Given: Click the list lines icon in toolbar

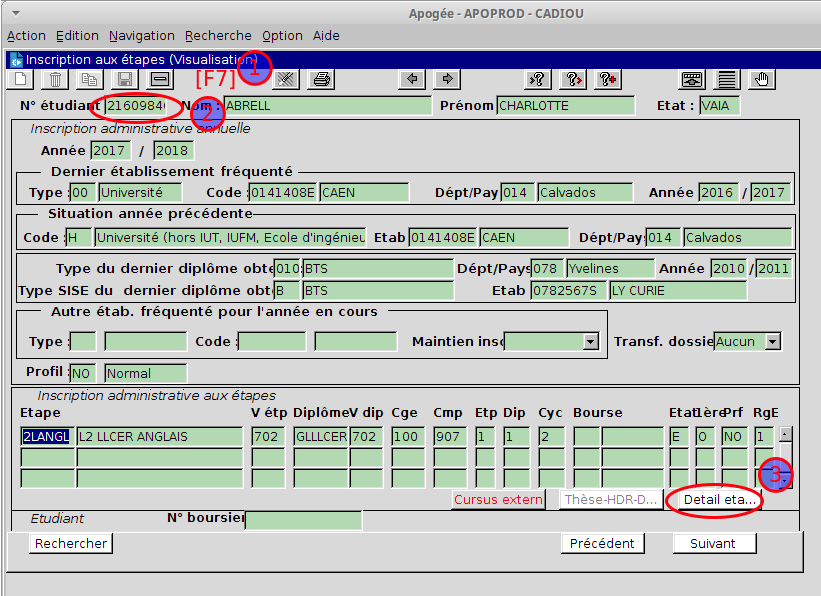Looking at the screenshot, I should point(727,79).
